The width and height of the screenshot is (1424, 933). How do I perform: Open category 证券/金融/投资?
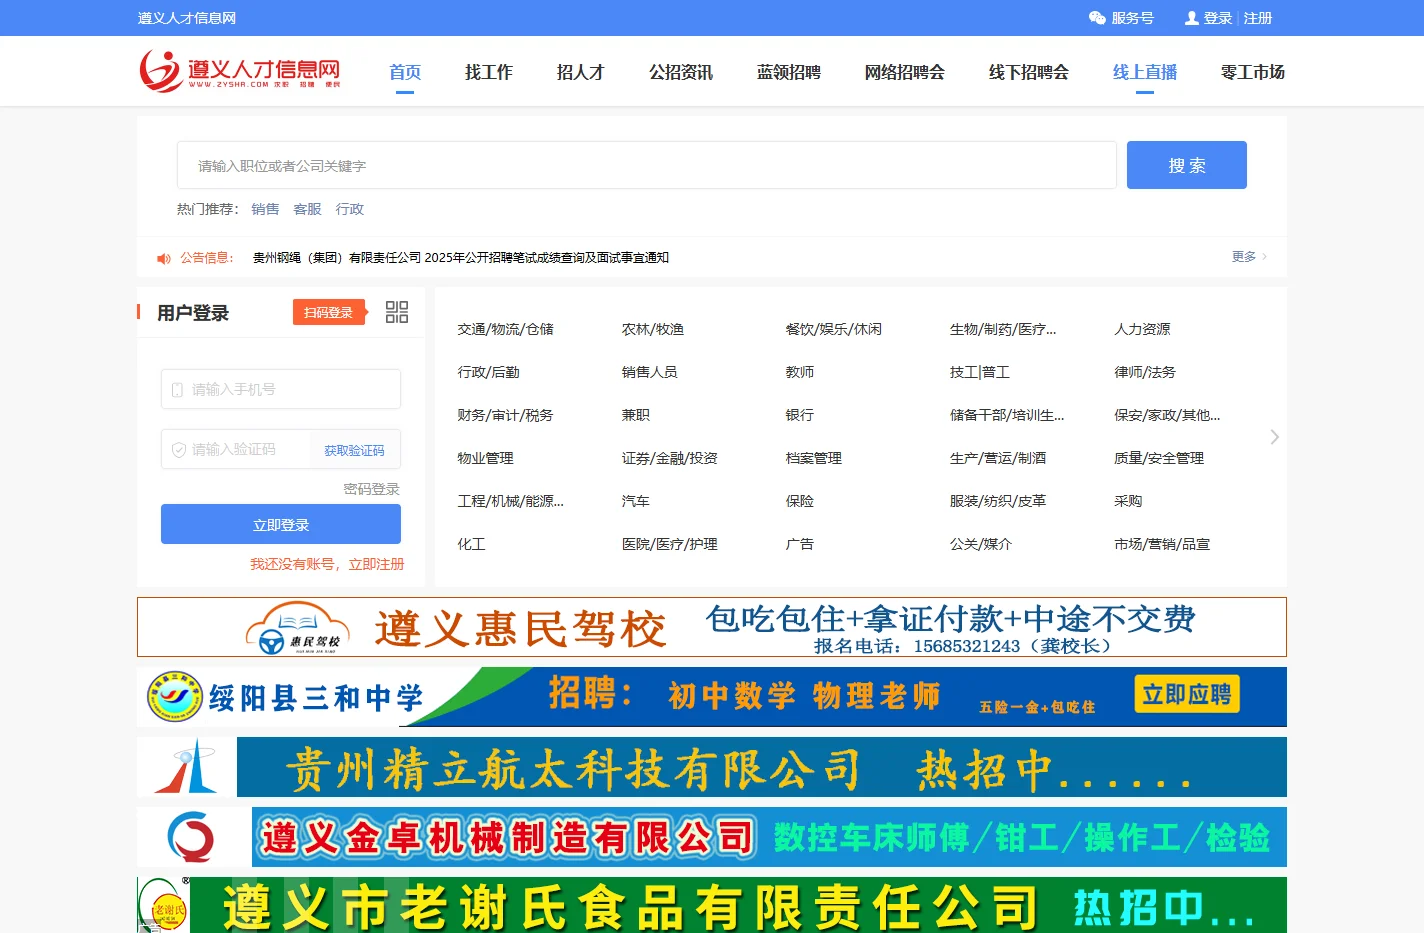[x=670, y=458]
